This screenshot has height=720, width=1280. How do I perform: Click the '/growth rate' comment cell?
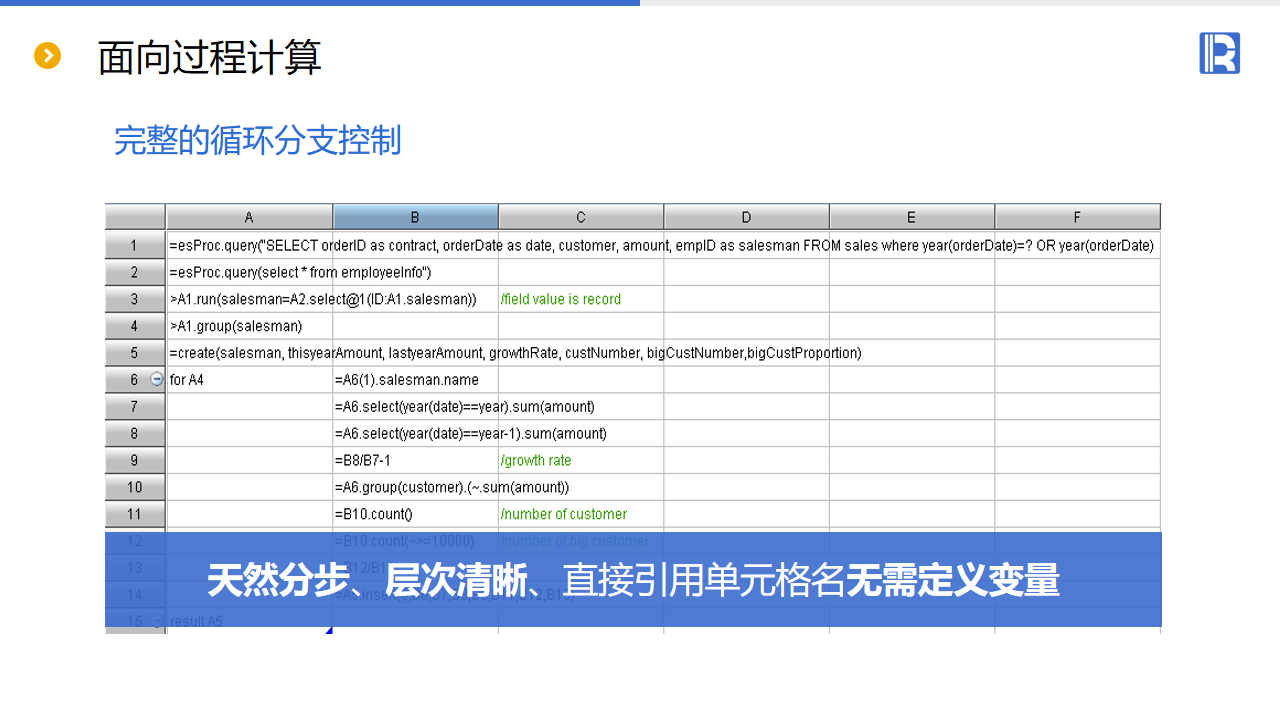coord(580,461)
